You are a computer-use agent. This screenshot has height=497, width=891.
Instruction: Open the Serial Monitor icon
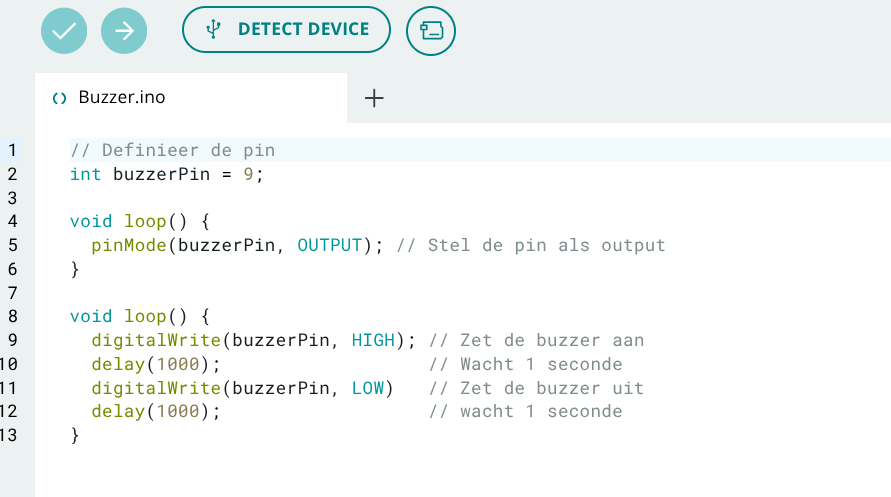click(431, 31)
